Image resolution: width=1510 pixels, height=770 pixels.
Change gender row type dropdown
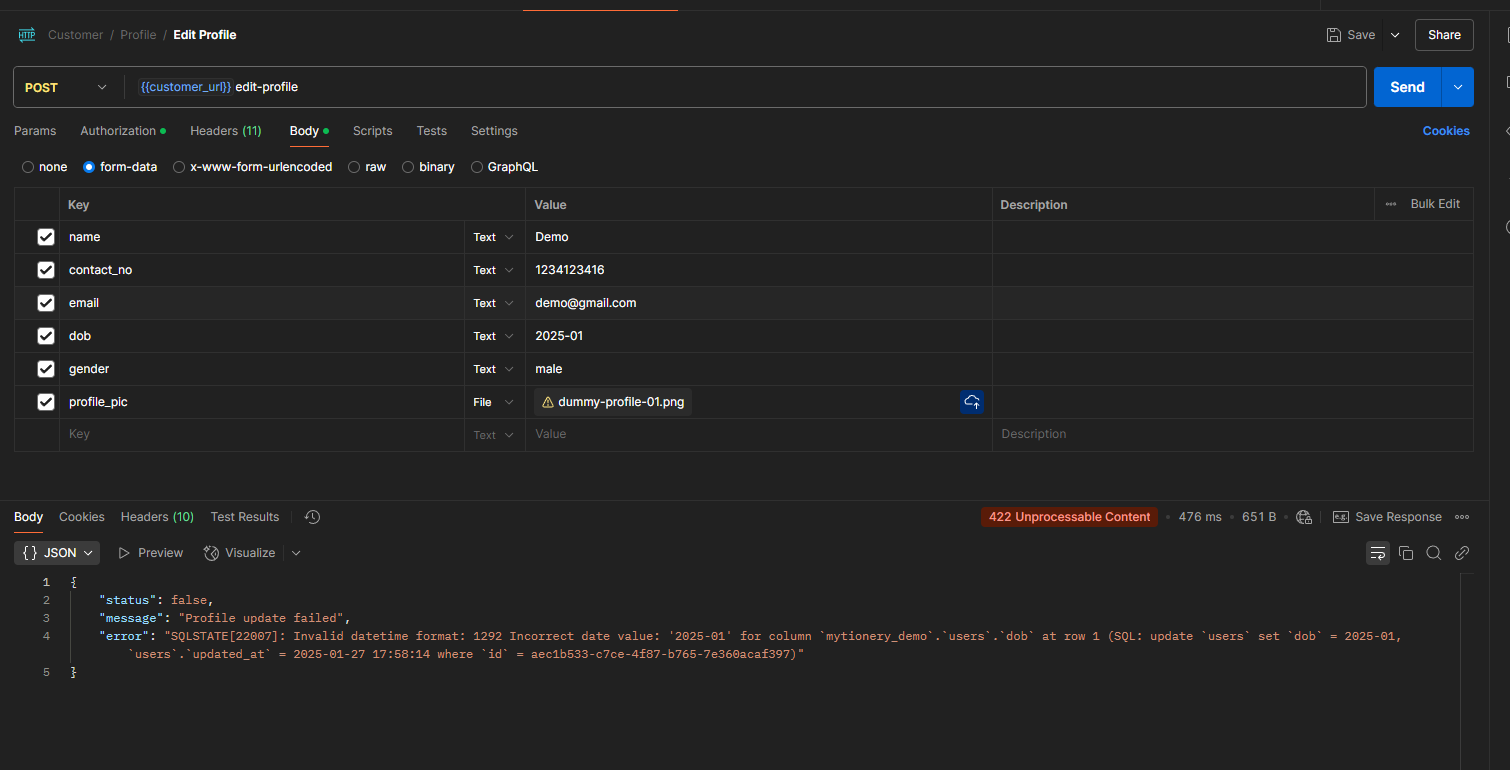tap(494, 369)
